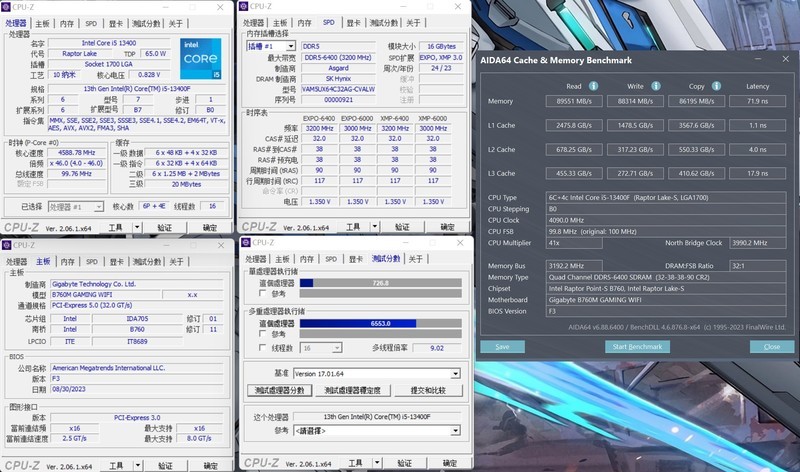The height and width of the screenshot is (472, 800).
Task: Close the CPU-Z 測試分數 window
Action: coord(460,243)
